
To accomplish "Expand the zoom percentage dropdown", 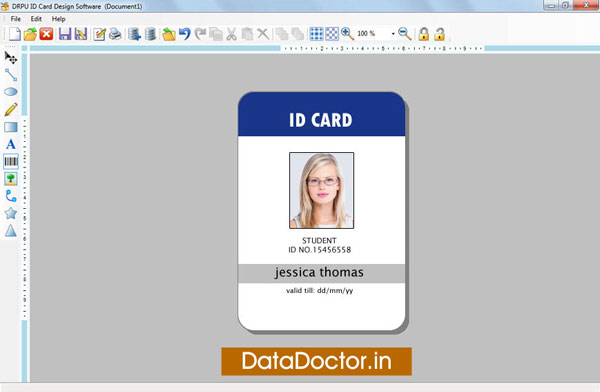I will pyautogui.click(x=393, y=34).
